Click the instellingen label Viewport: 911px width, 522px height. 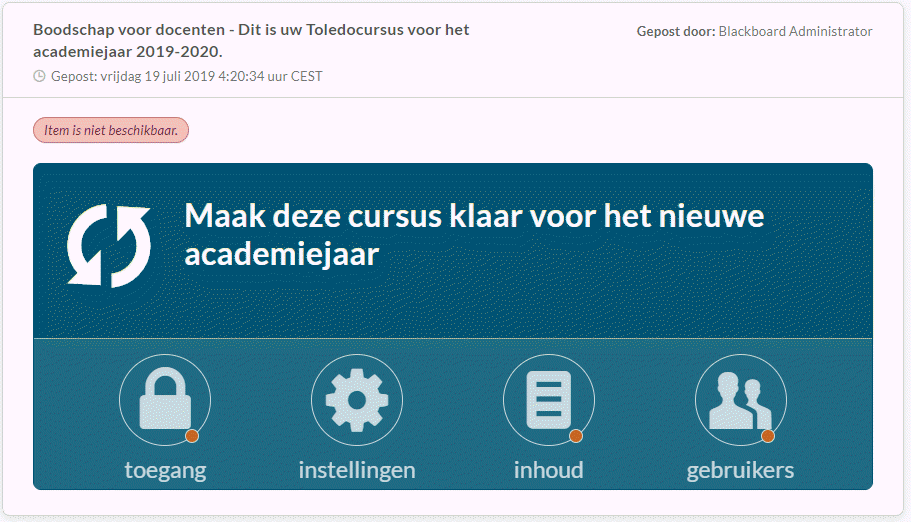pyautogui.click(x=357, y=470)
